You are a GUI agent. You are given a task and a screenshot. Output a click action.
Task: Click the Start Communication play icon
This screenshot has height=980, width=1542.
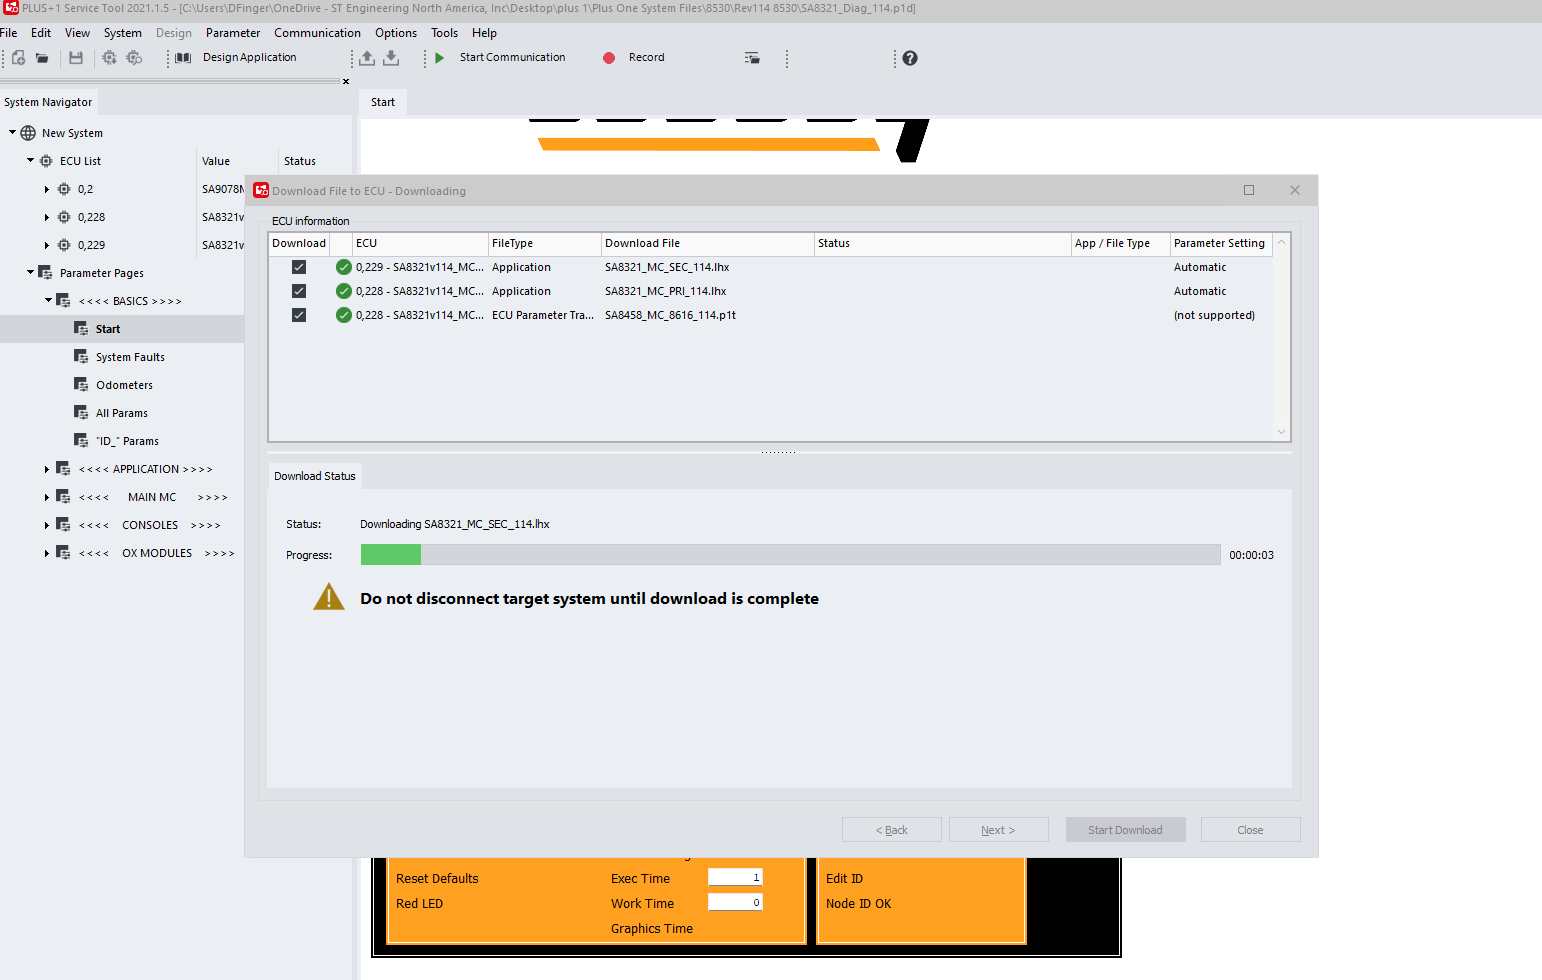[x=440, y=57]
